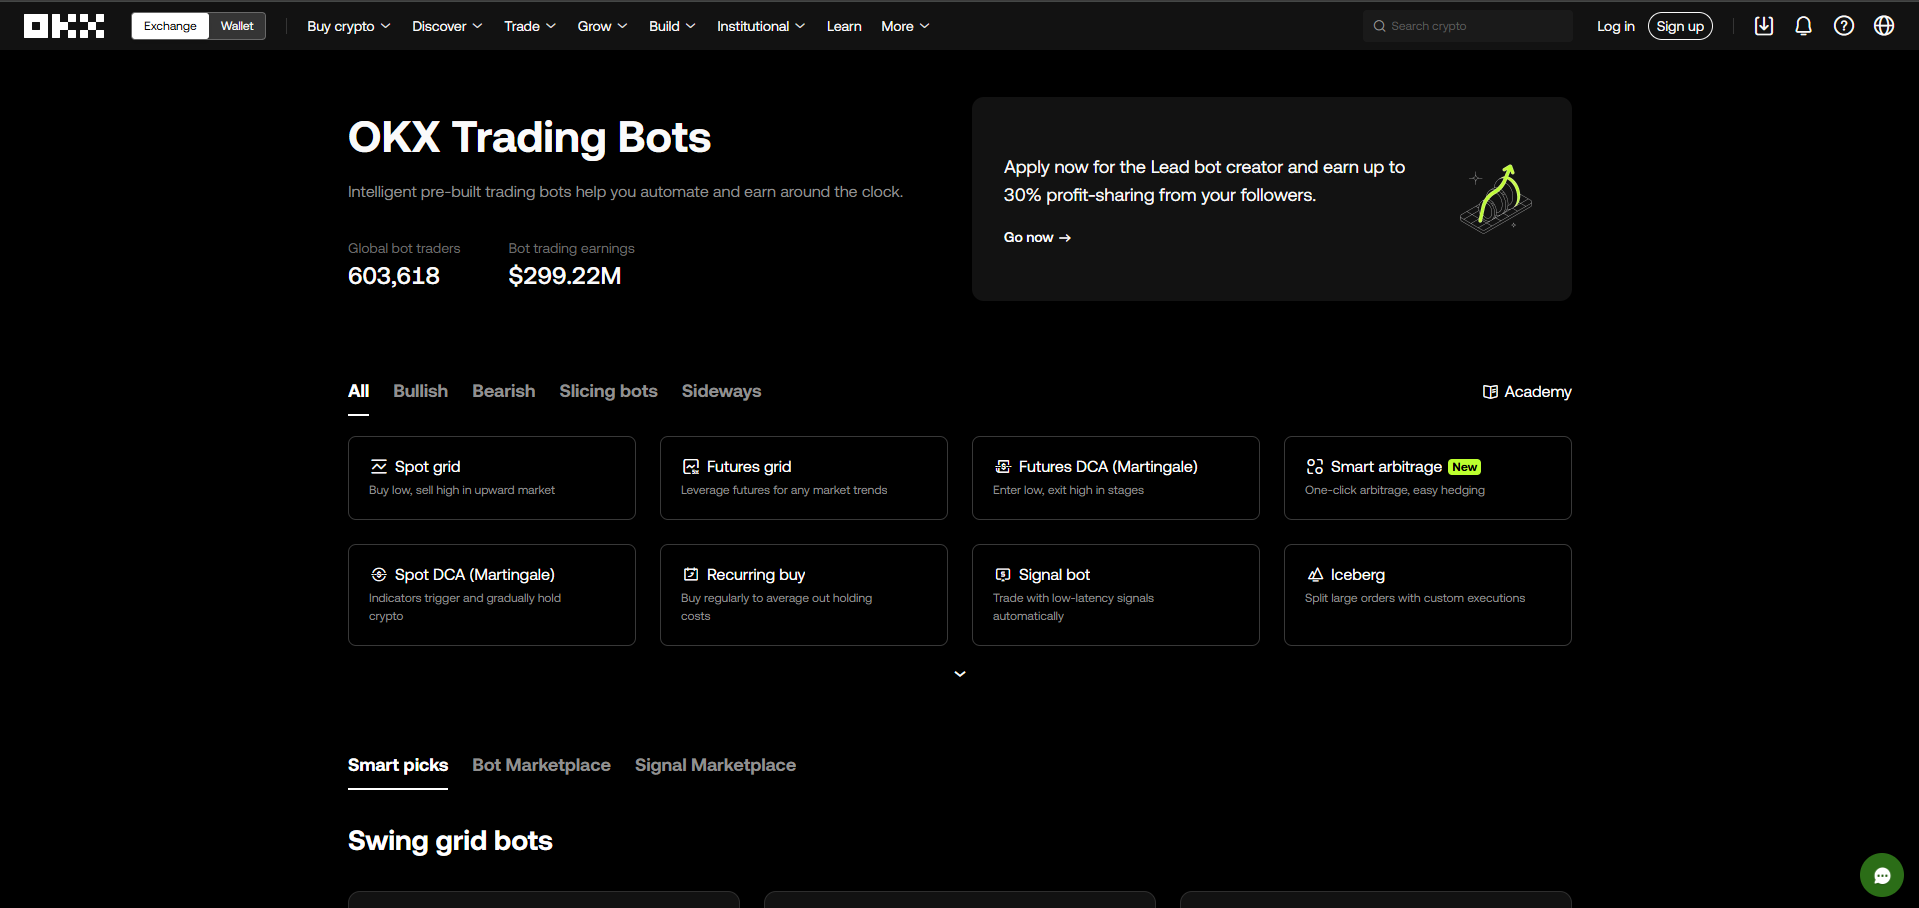
Task: Select the All bots tab
Action: 358,391
